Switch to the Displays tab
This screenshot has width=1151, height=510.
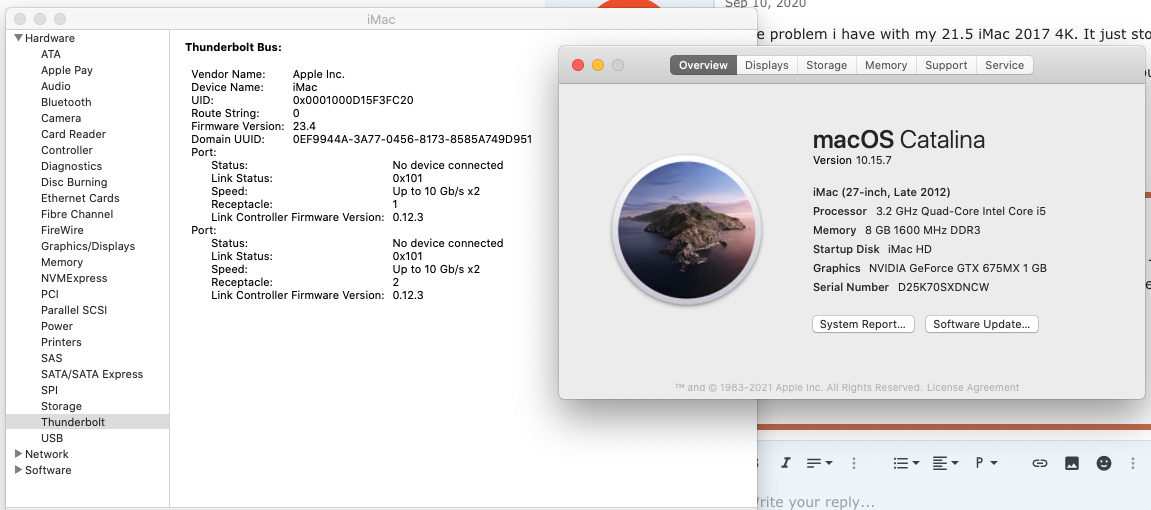tap(766, 65)
